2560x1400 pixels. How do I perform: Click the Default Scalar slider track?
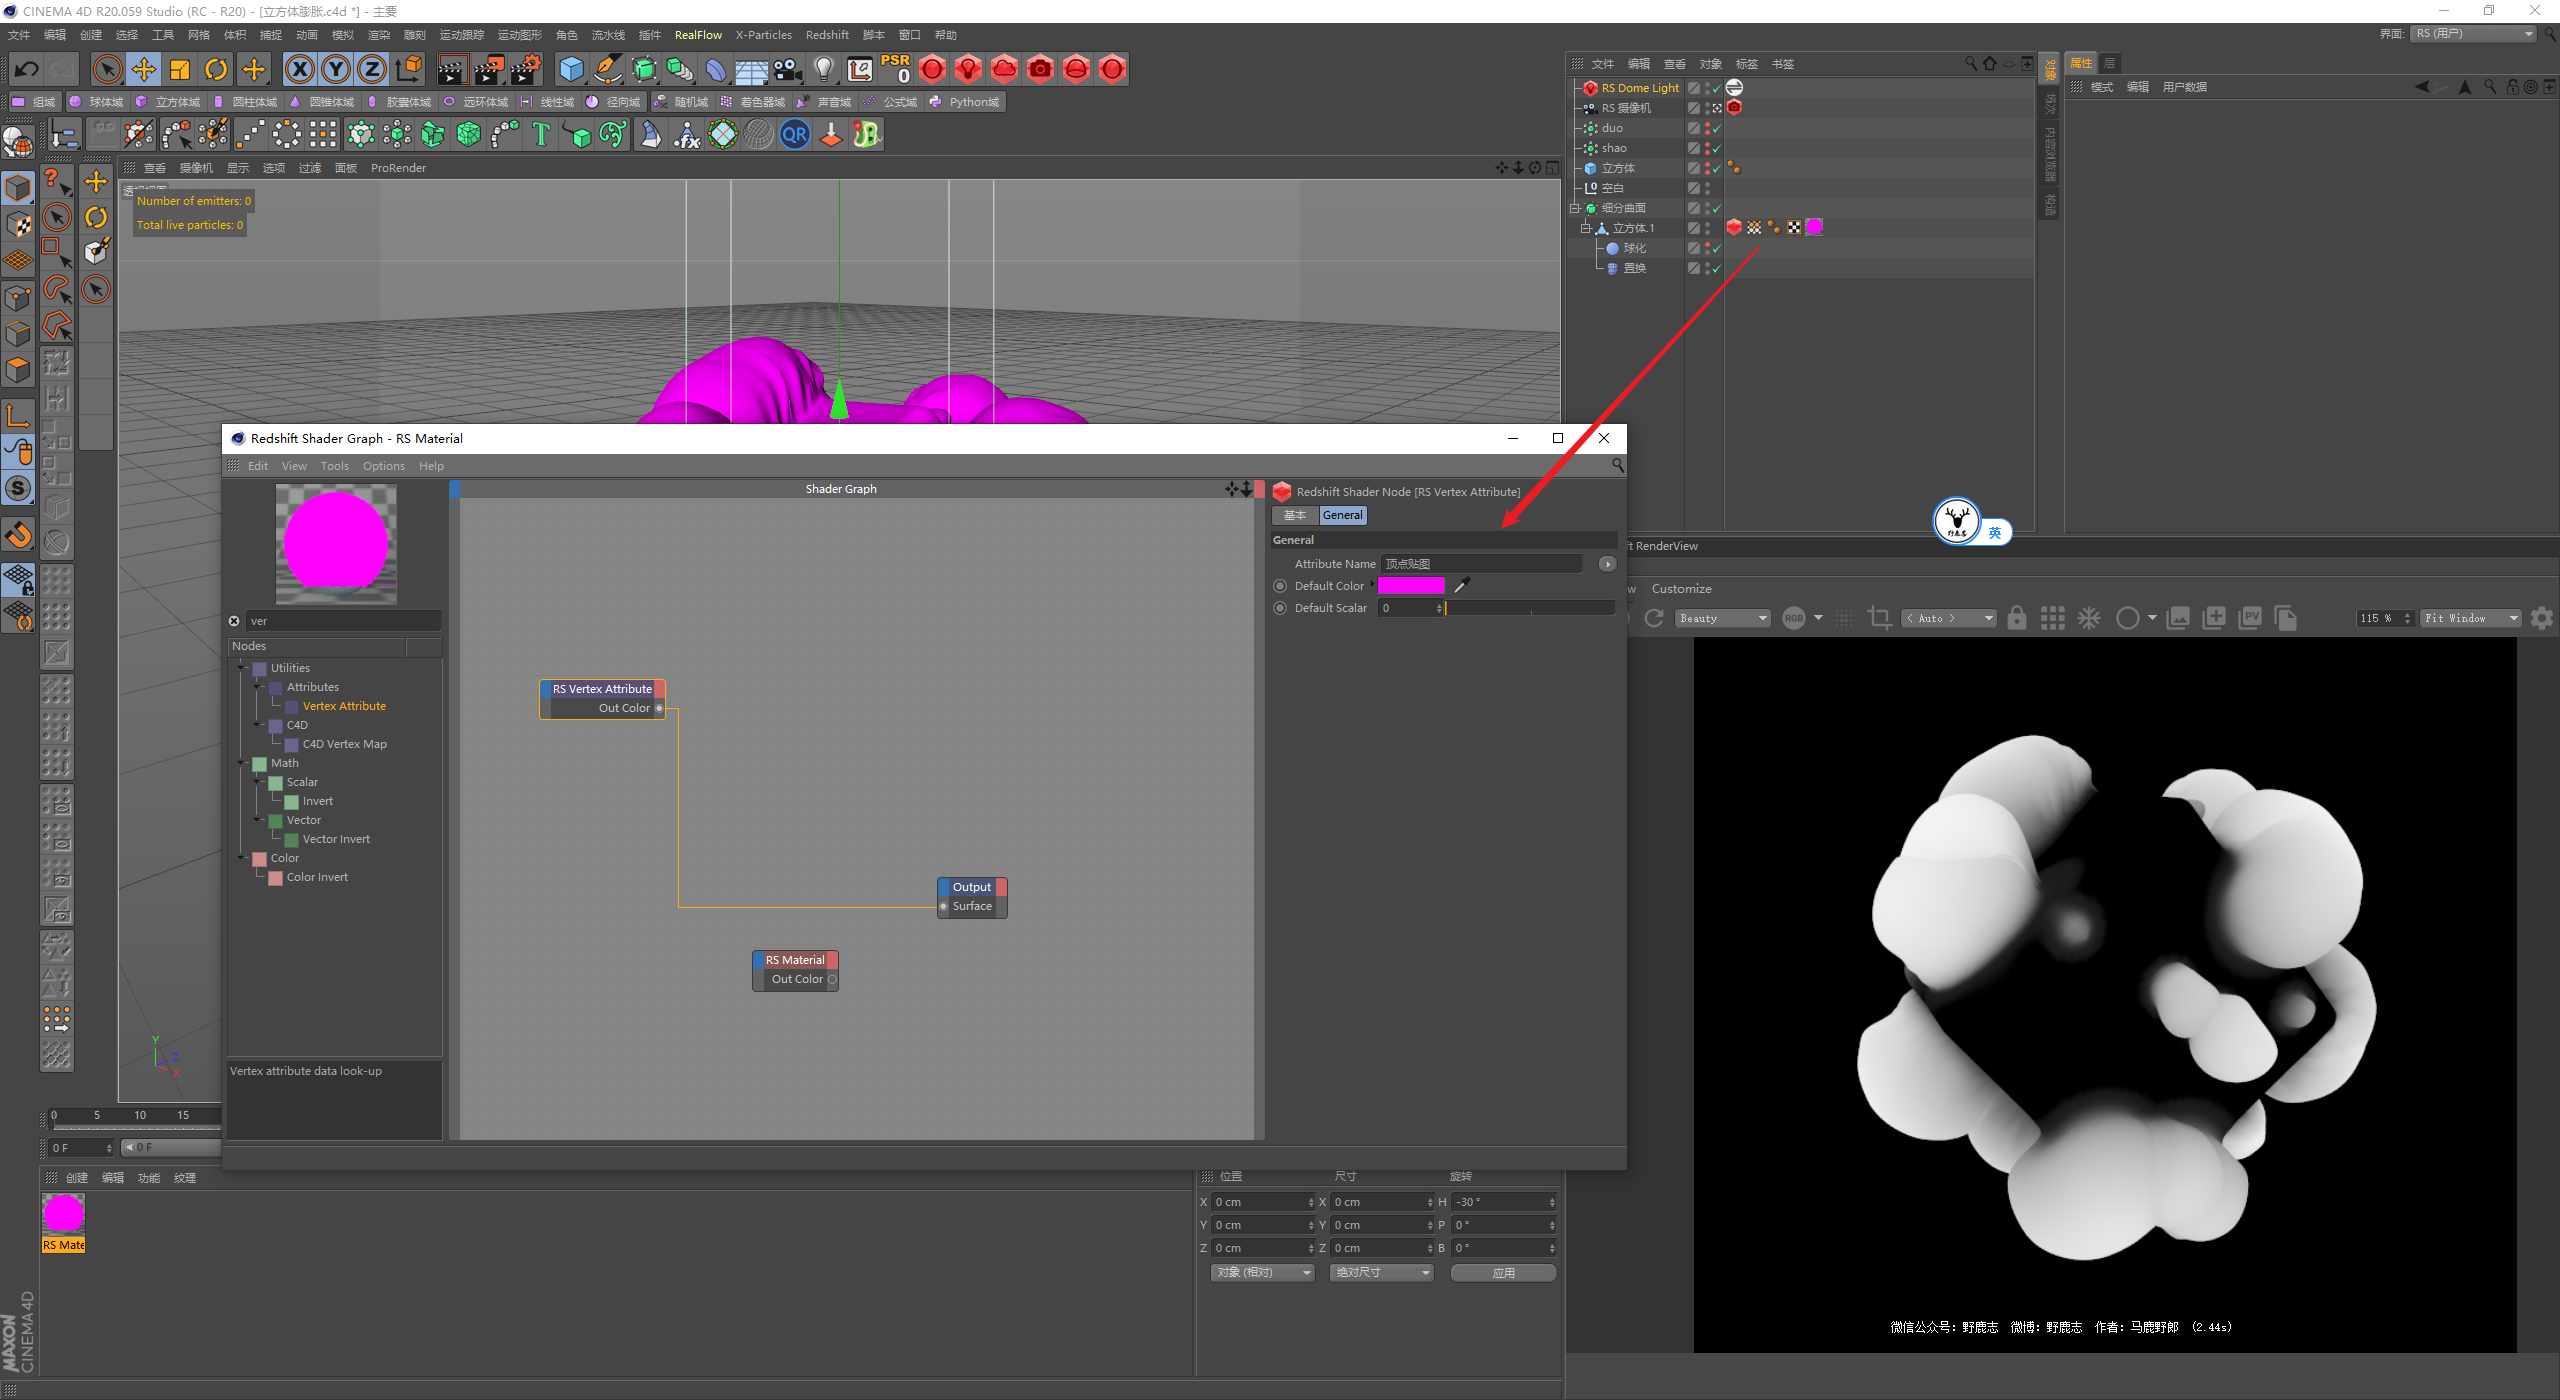pyautogui.click(x=1530, y=608)
